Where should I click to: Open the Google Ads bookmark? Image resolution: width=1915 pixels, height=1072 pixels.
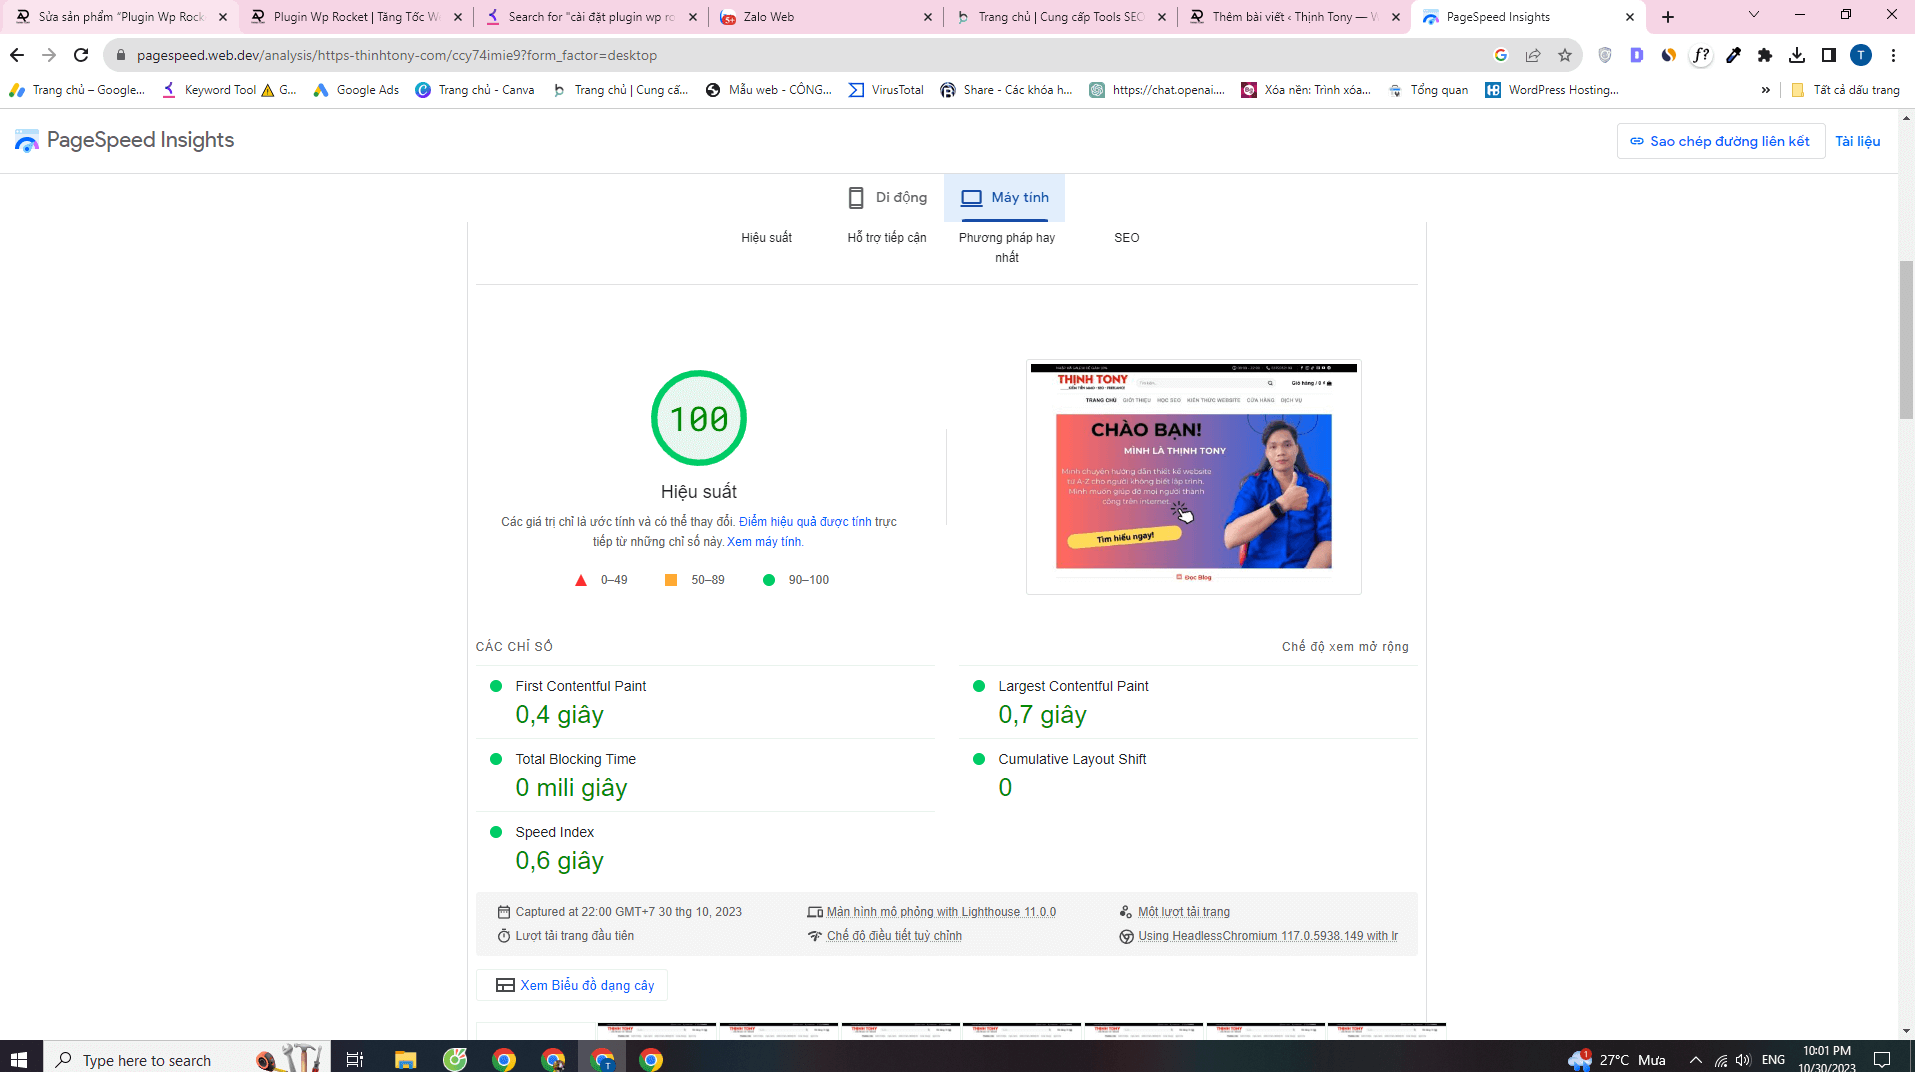pos(356,90)
